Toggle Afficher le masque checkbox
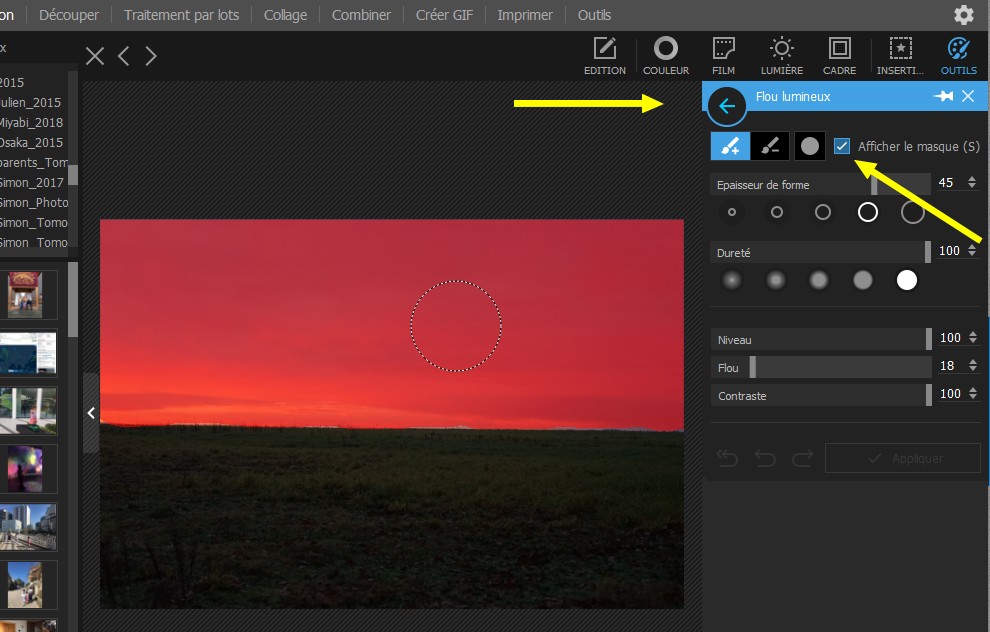The image size is (990, 632). [842, 146]
